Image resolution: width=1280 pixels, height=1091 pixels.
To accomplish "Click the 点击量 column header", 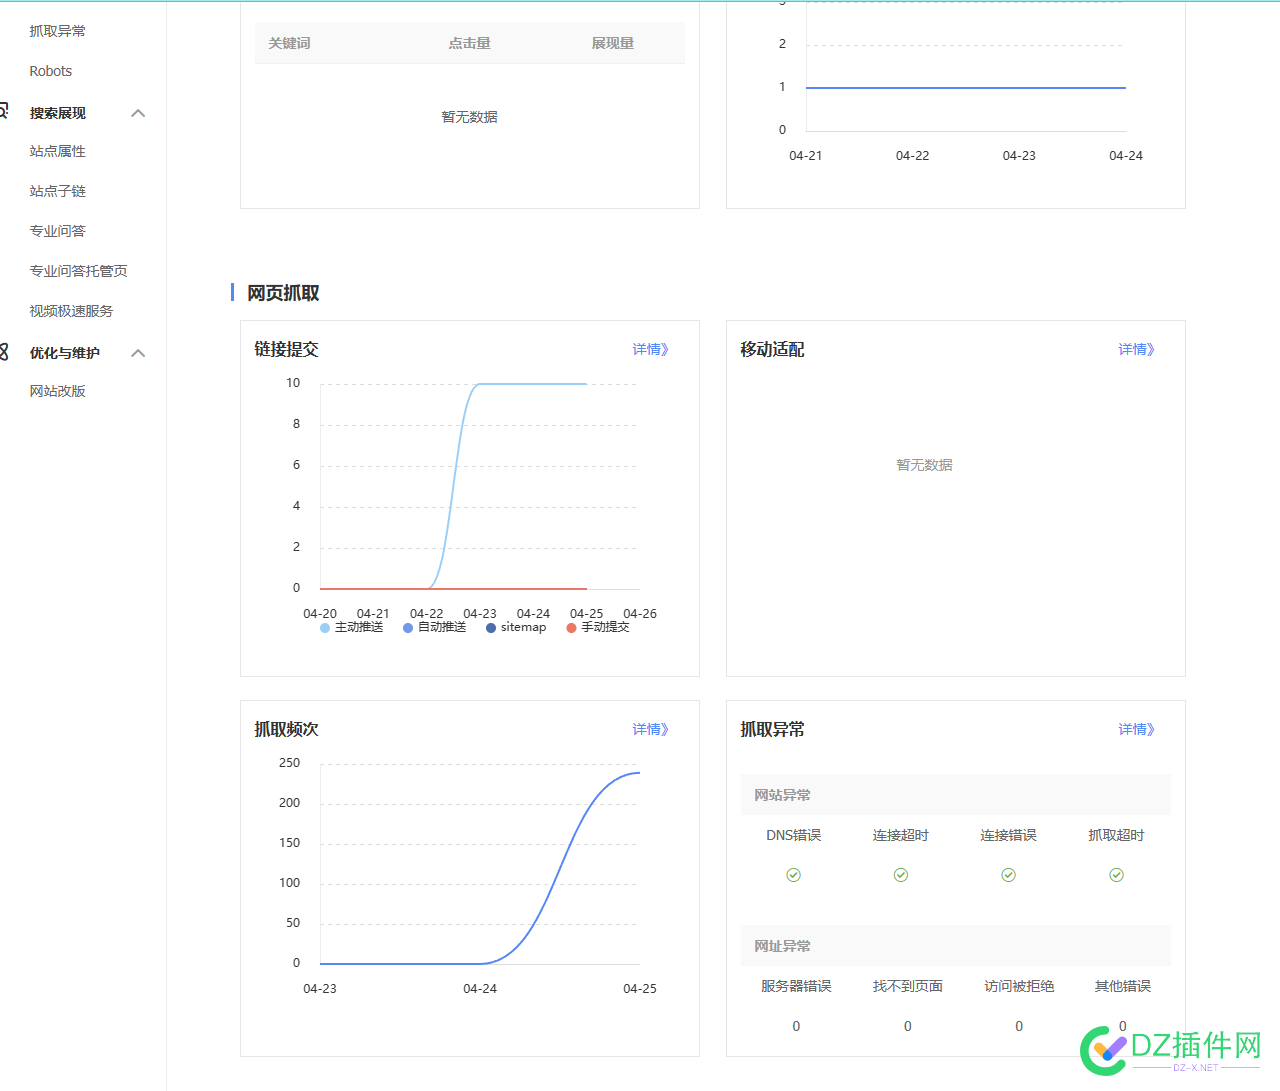I will point(469,43).
